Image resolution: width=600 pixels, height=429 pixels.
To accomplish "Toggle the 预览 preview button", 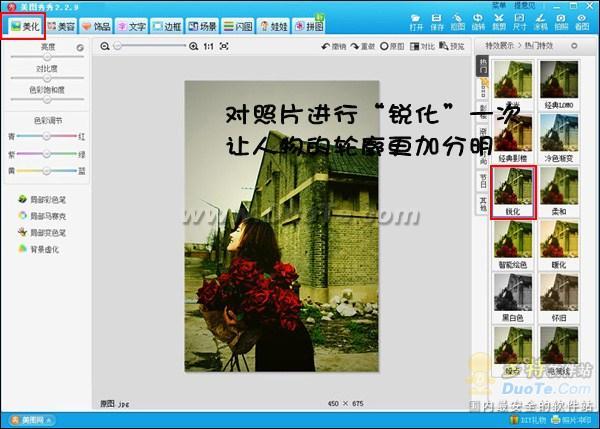I will [454, 46].
